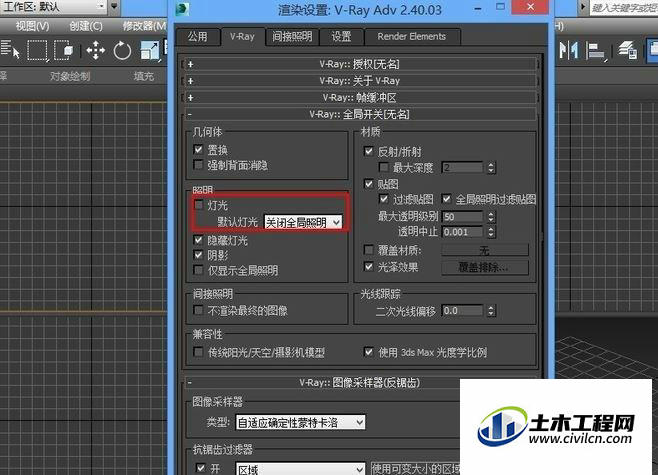Toggle 使用 3ds Max 光度学比例 checkbox

coord(368,352)
